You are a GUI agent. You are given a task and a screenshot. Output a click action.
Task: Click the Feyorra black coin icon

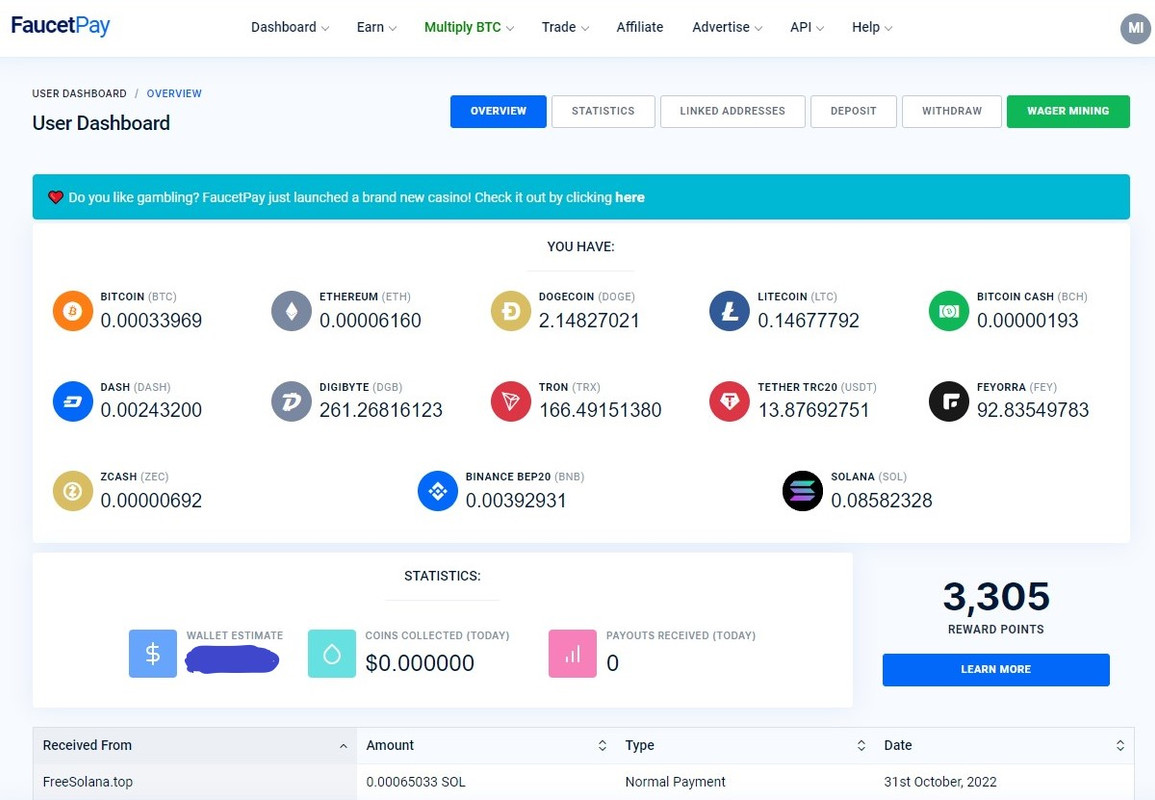coord(949,401)
